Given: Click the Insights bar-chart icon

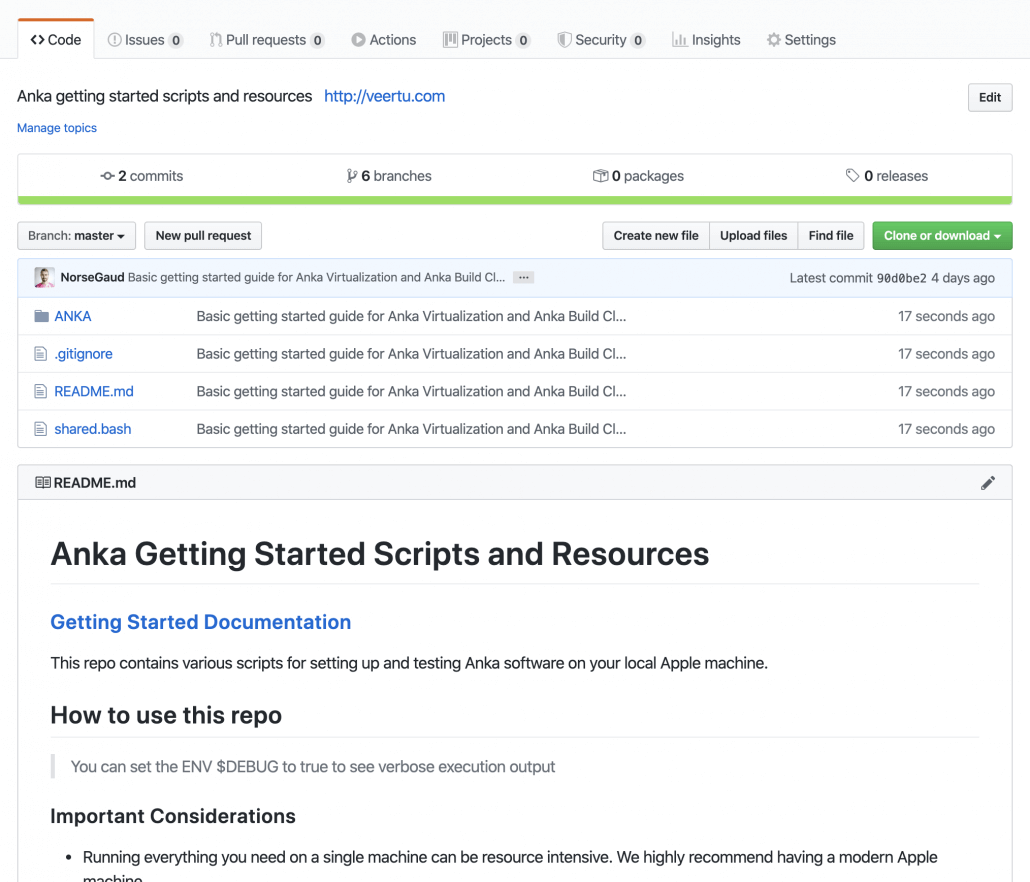Looking at the screenshot, I should [679, 39].
